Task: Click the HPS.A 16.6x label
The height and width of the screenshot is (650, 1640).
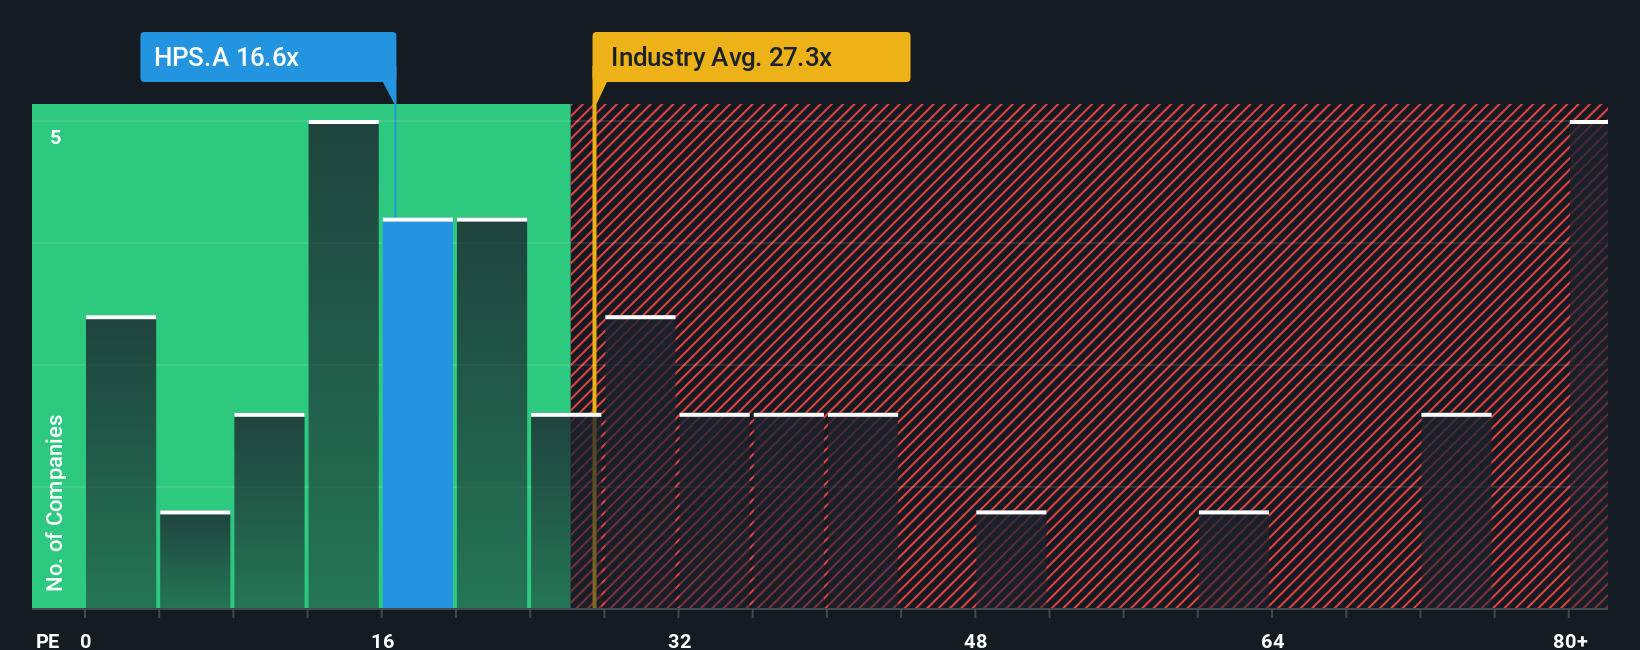Action: click(267, 57)
